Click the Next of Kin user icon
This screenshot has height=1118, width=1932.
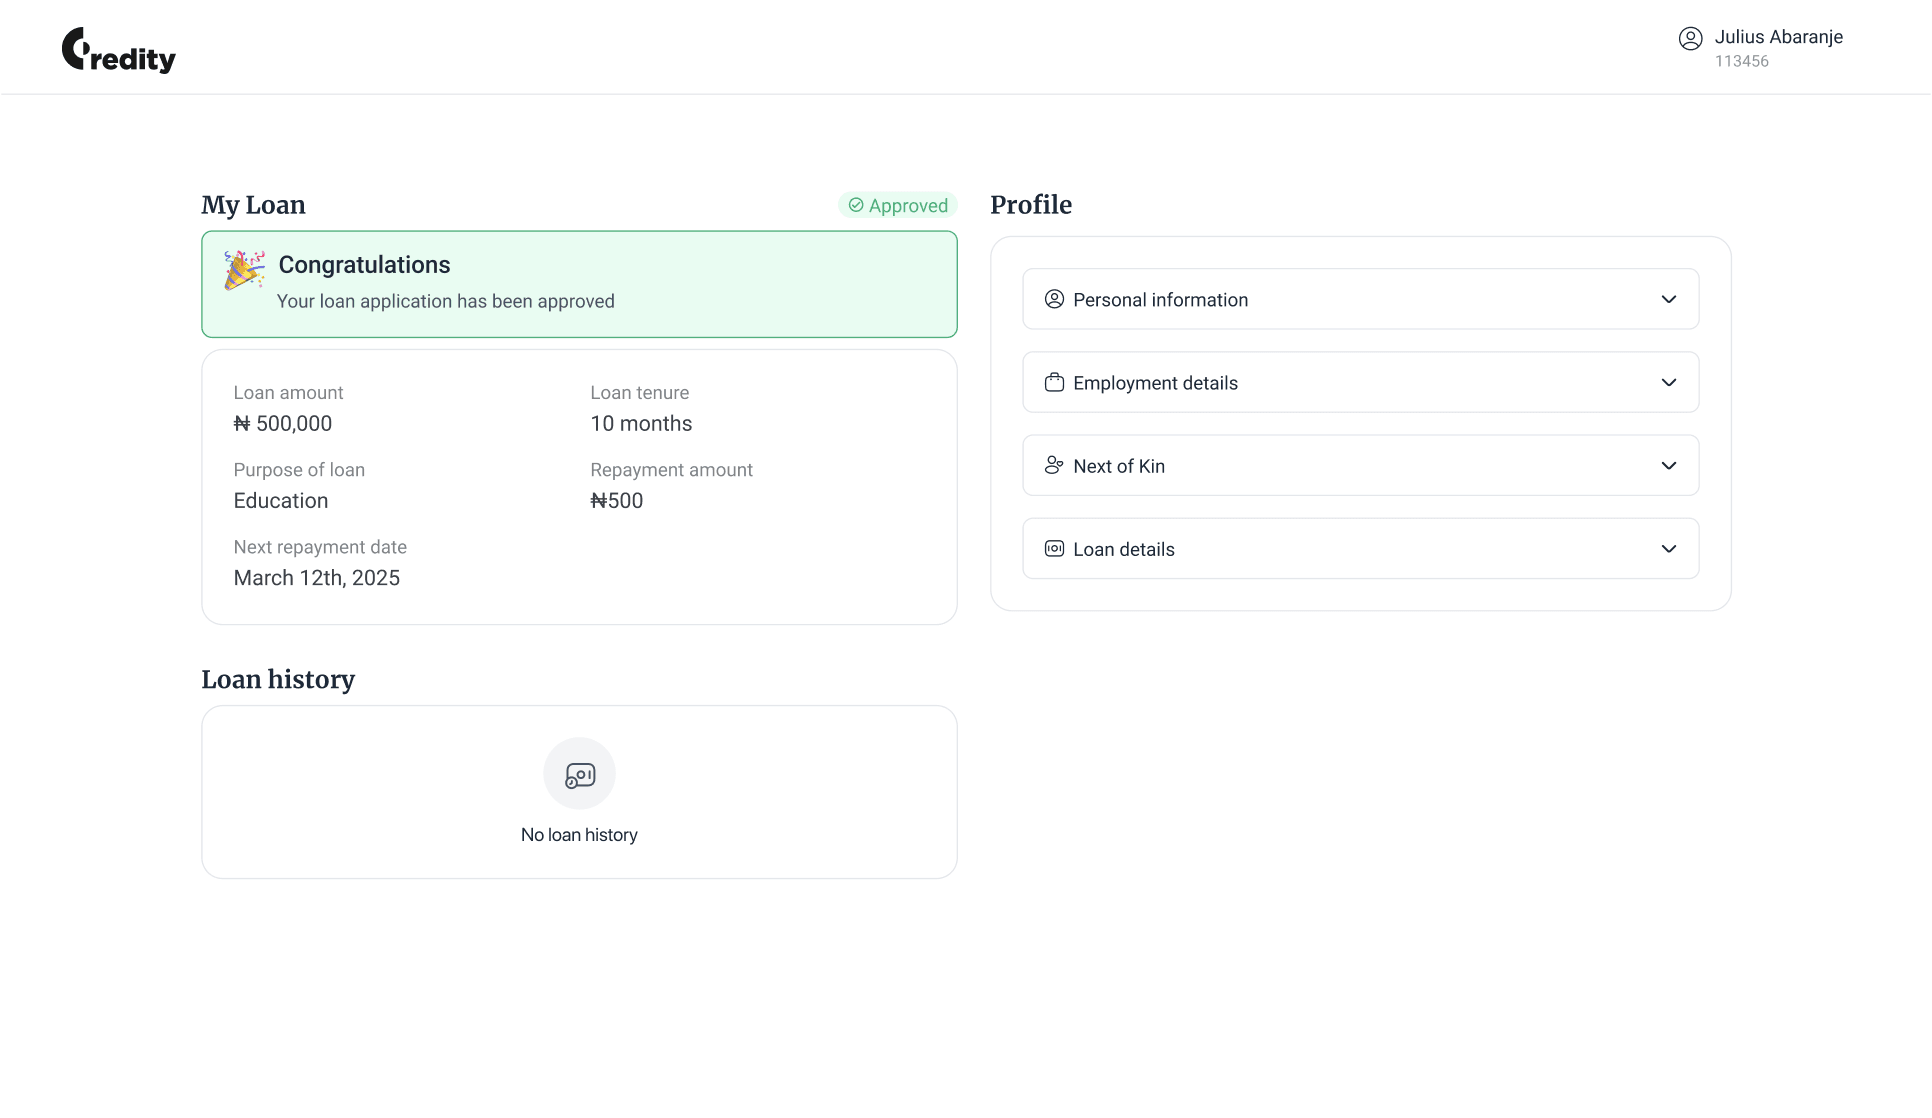tap(1053, 465)
